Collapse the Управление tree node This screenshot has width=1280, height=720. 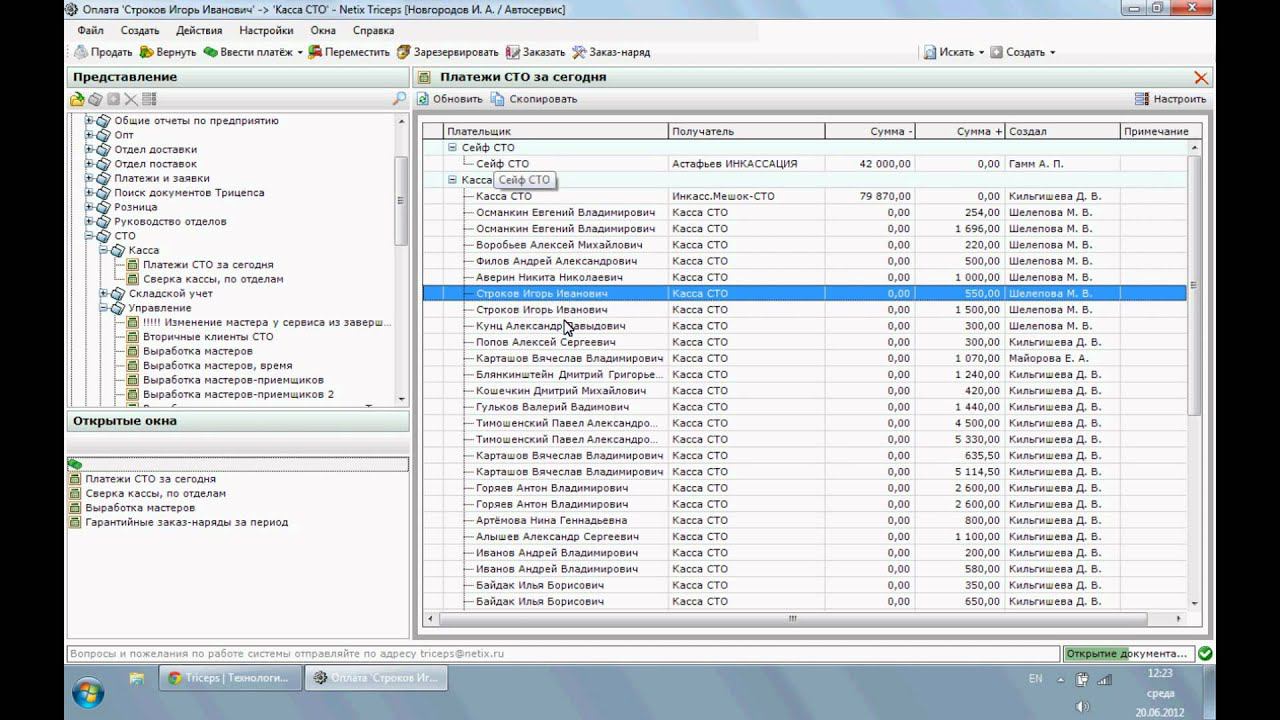[x=104, y=308]
